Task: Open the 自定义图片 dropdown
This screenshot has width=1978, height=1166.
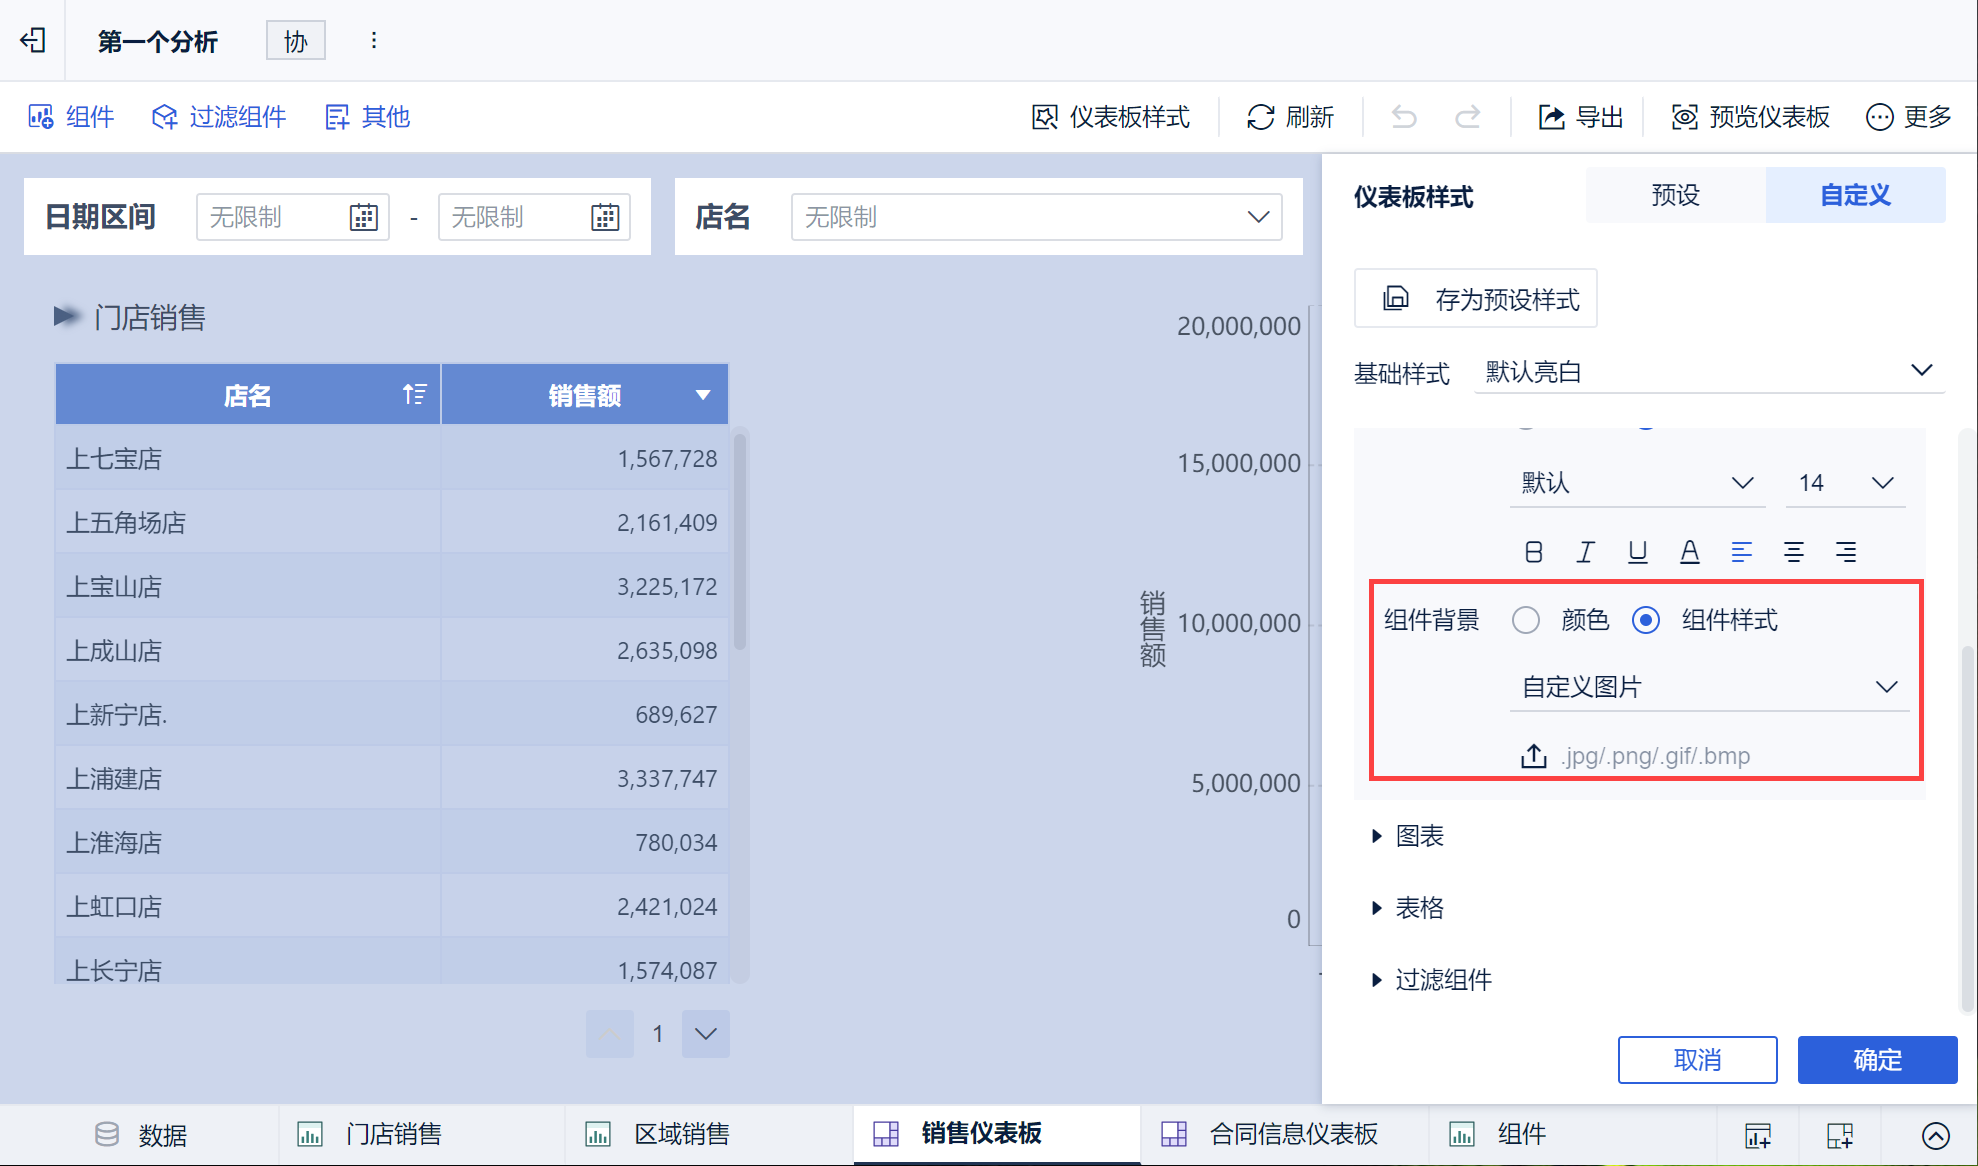Action: (1709, 687)
